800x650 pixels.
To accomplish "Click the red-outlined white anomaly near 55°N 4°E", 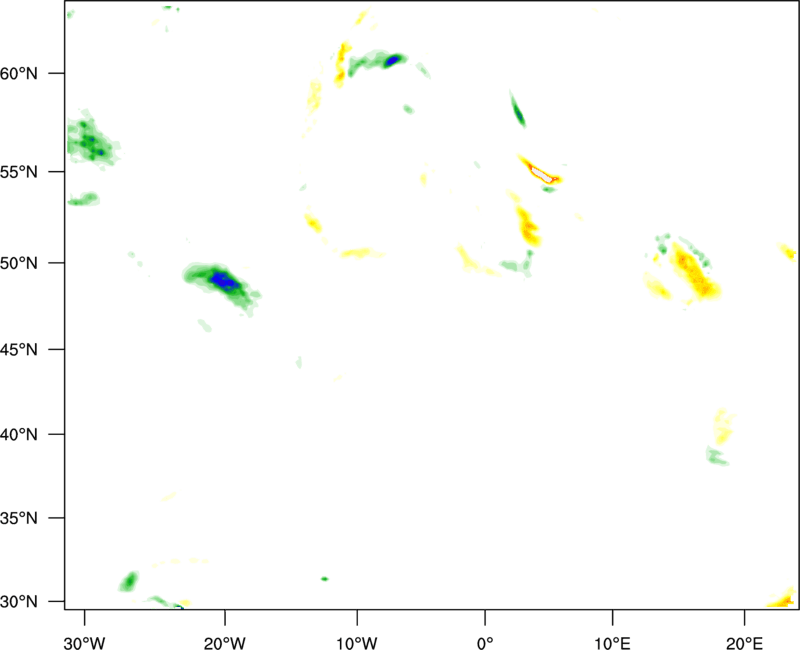I will 541,170.
